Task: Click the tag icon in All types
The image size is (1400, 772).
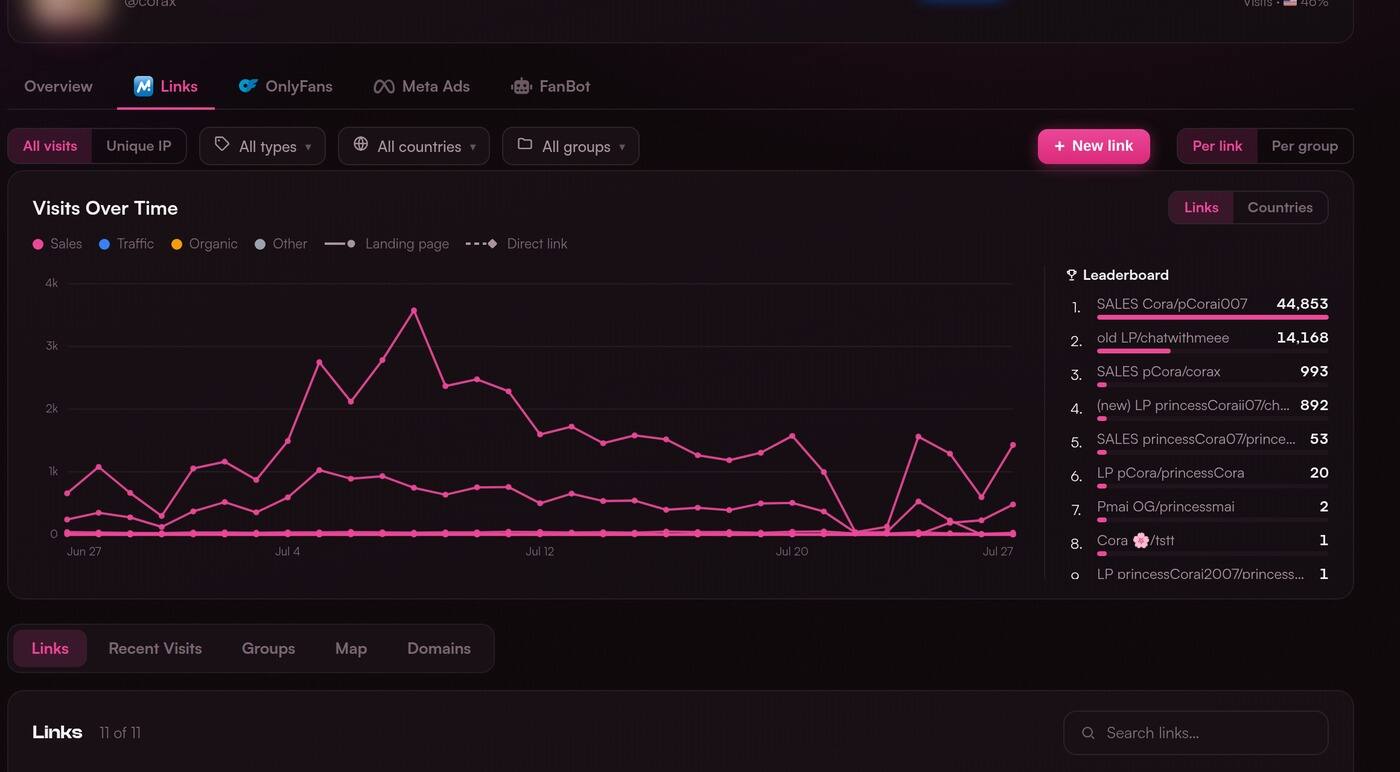Action: coord(222,145)
